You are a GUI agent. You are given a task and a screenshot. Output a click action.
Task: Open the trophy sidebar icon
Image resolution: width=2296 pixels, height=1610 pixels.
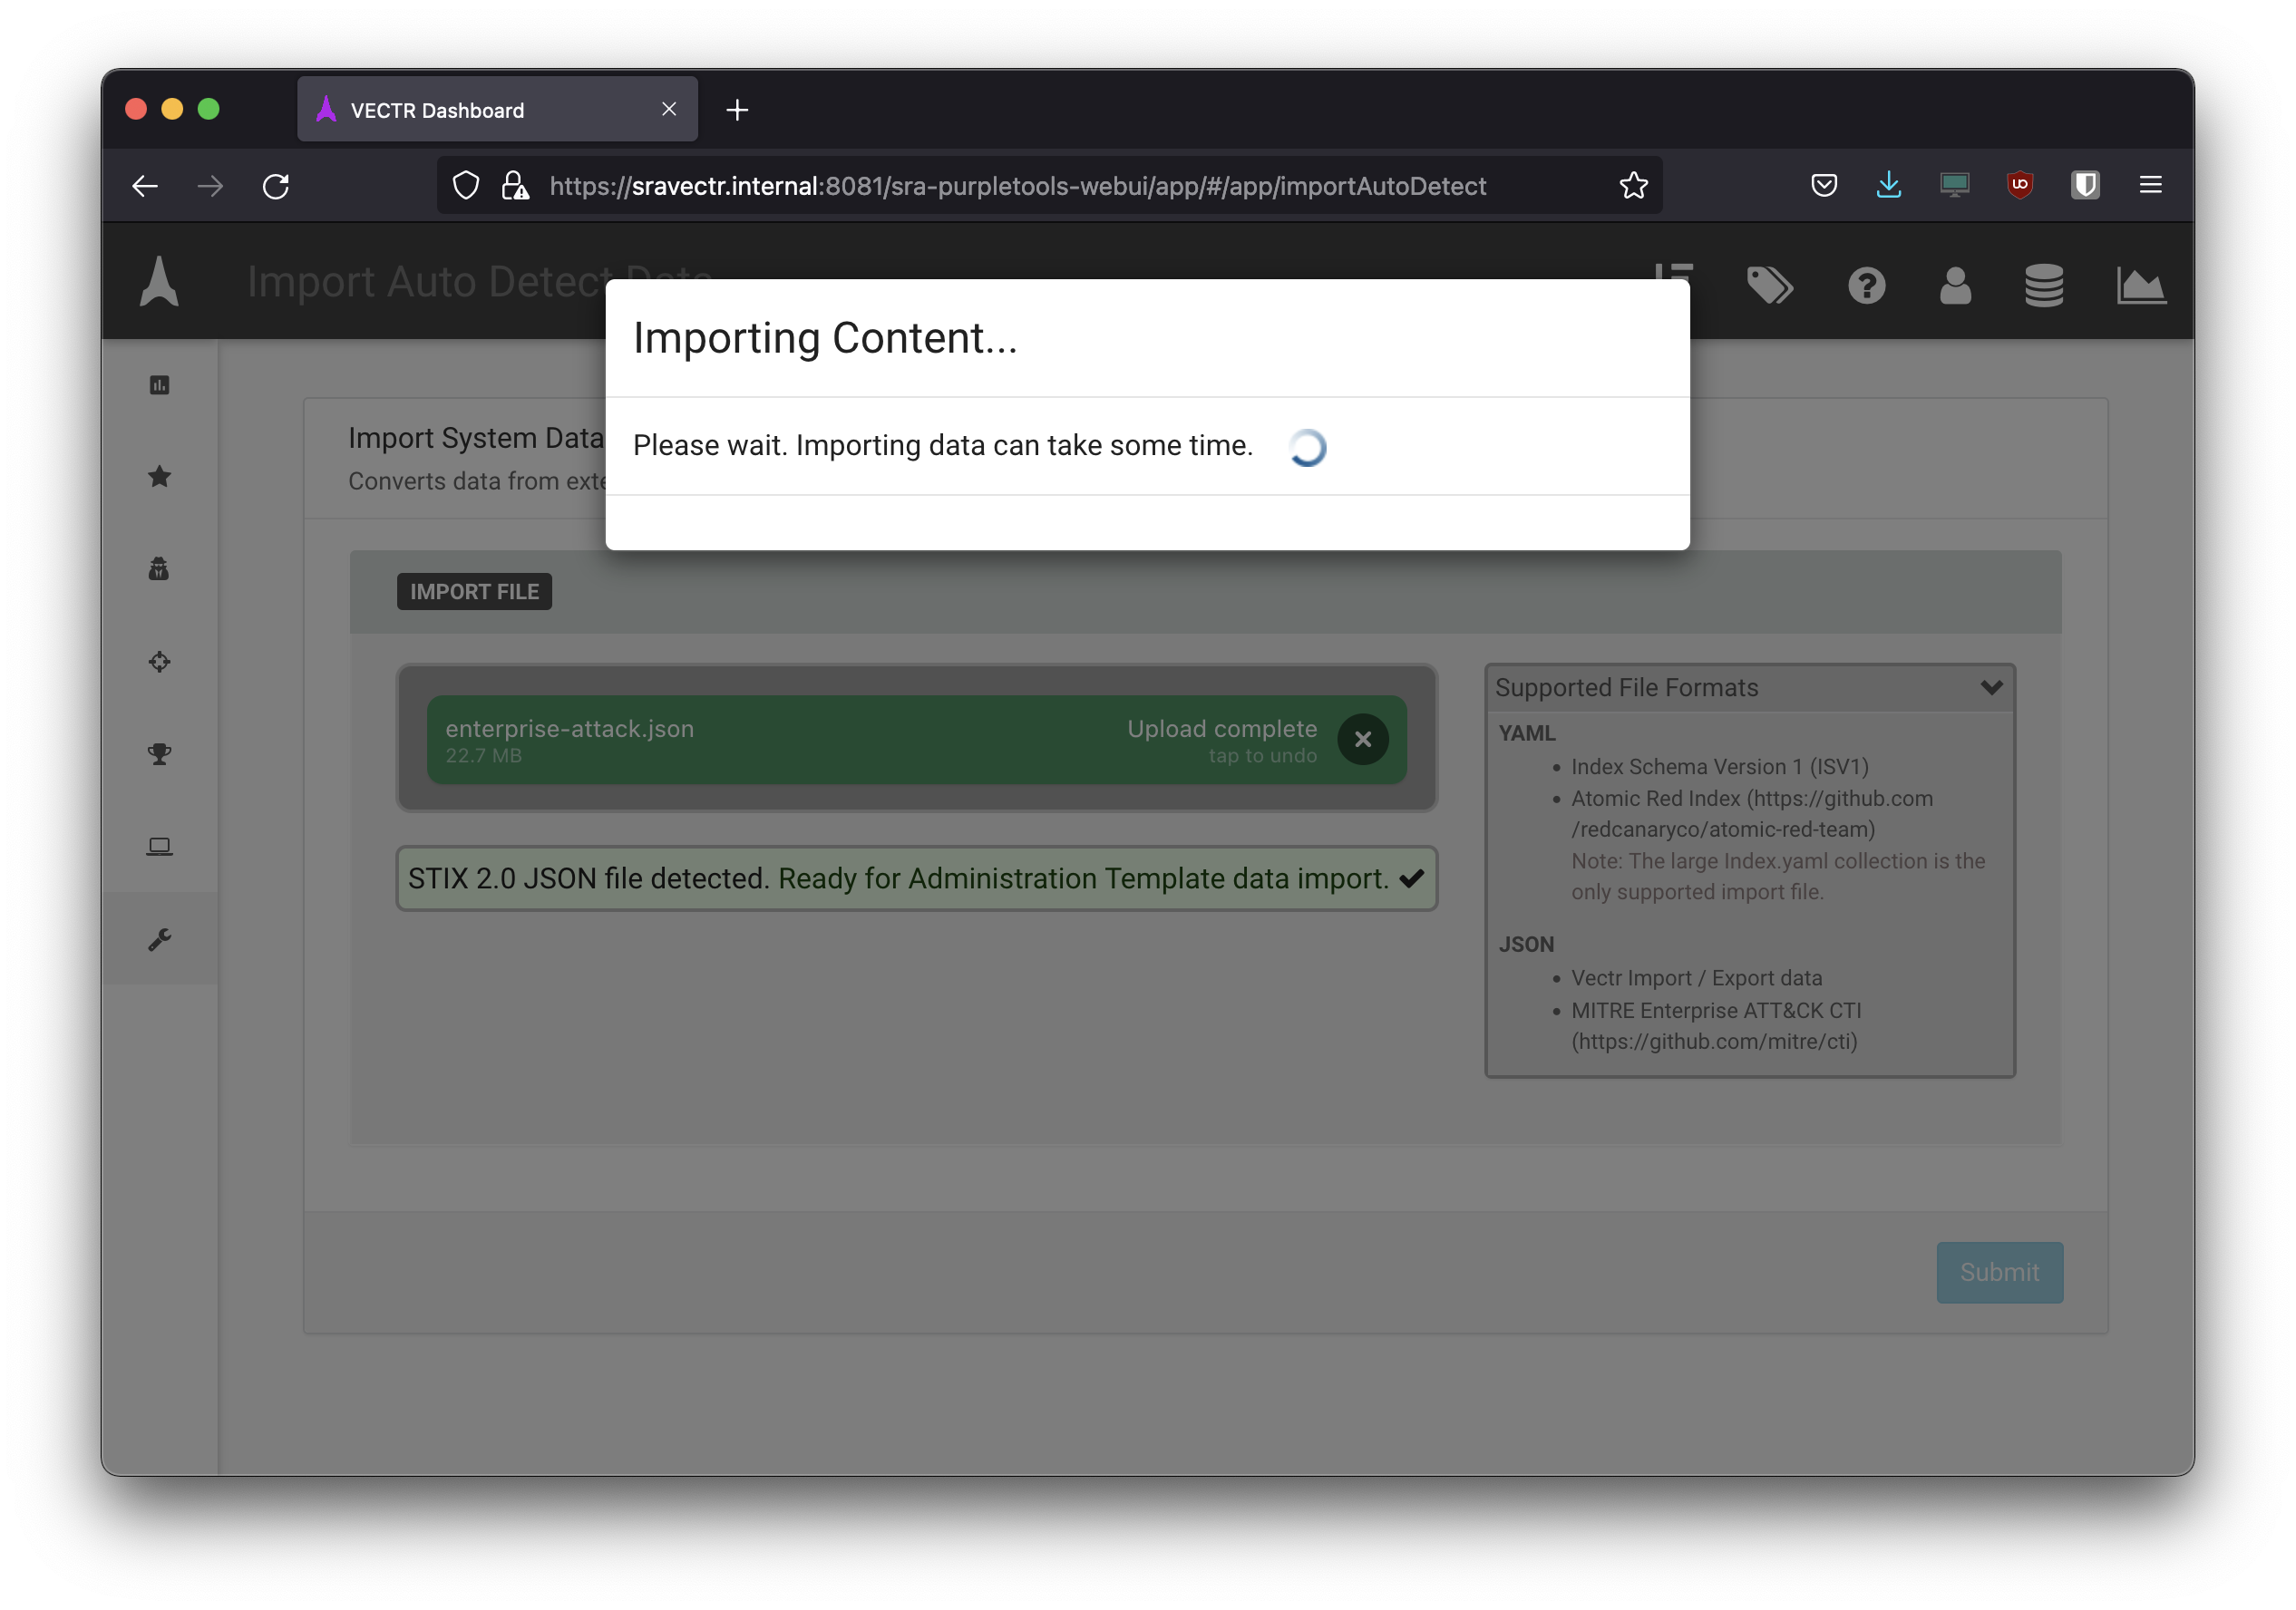(x=159, y=754)
